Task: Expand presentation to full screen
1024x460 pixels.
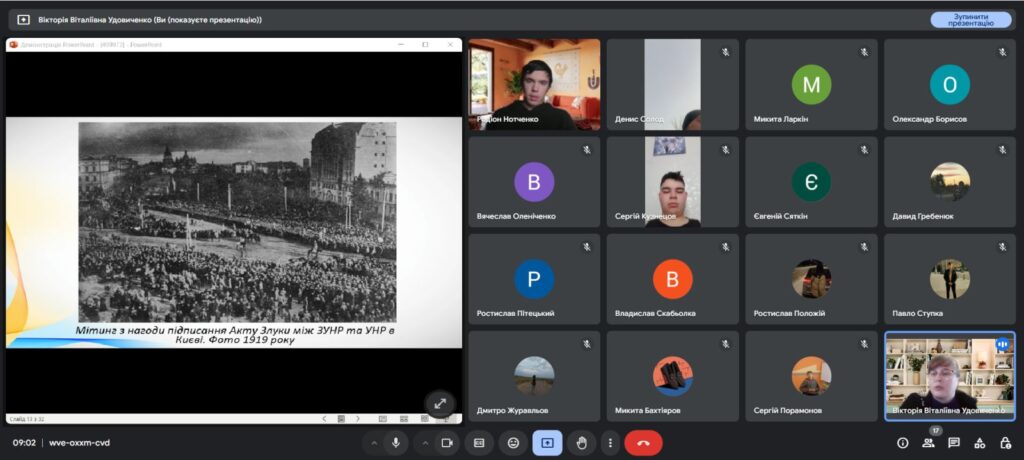Action: [x=440, y=402]
